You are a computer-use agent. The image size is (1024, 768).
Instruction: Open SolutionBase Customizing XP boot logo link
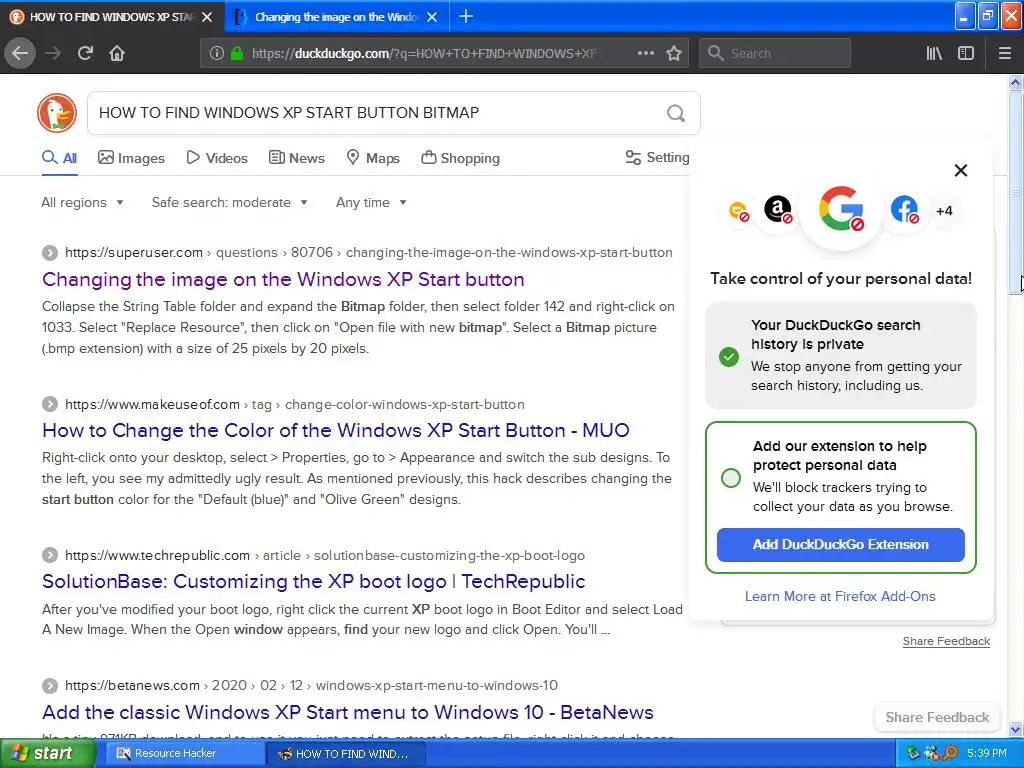click(313, 582)
